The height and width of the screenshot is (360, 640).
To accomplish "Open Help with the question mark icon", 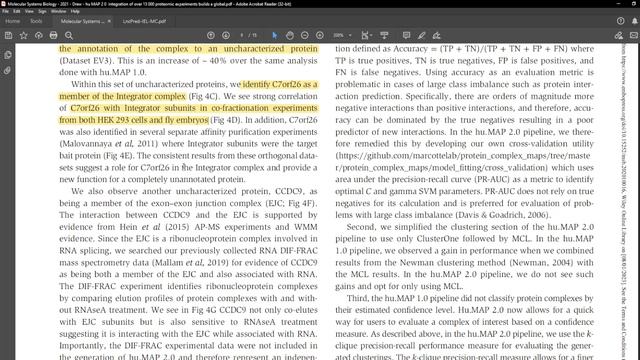I will 620,21.
